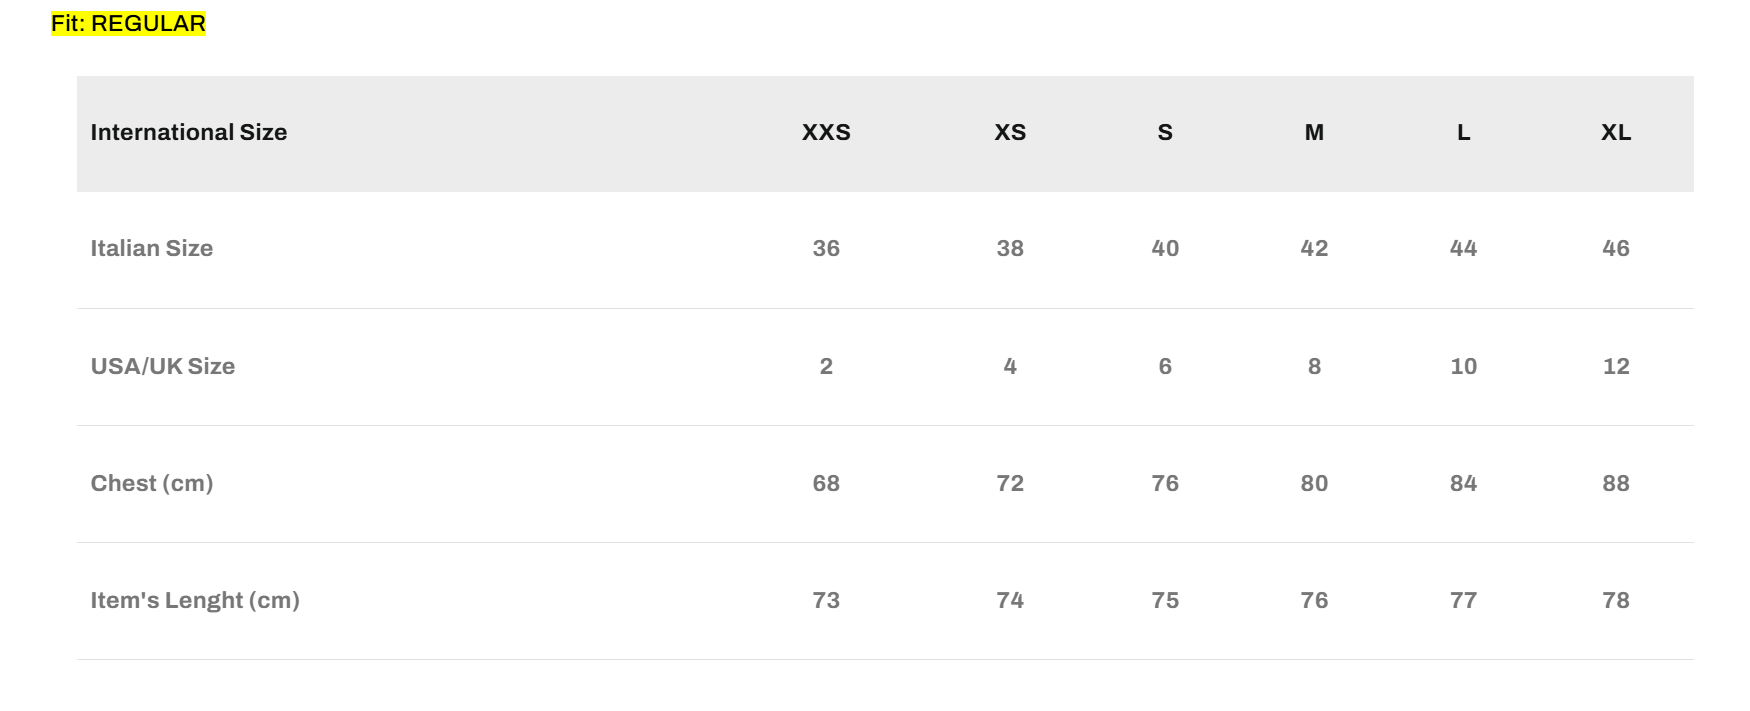Click the S size column header
The height and width of the screenshot is (711, 1750).
coord(1165,132)
